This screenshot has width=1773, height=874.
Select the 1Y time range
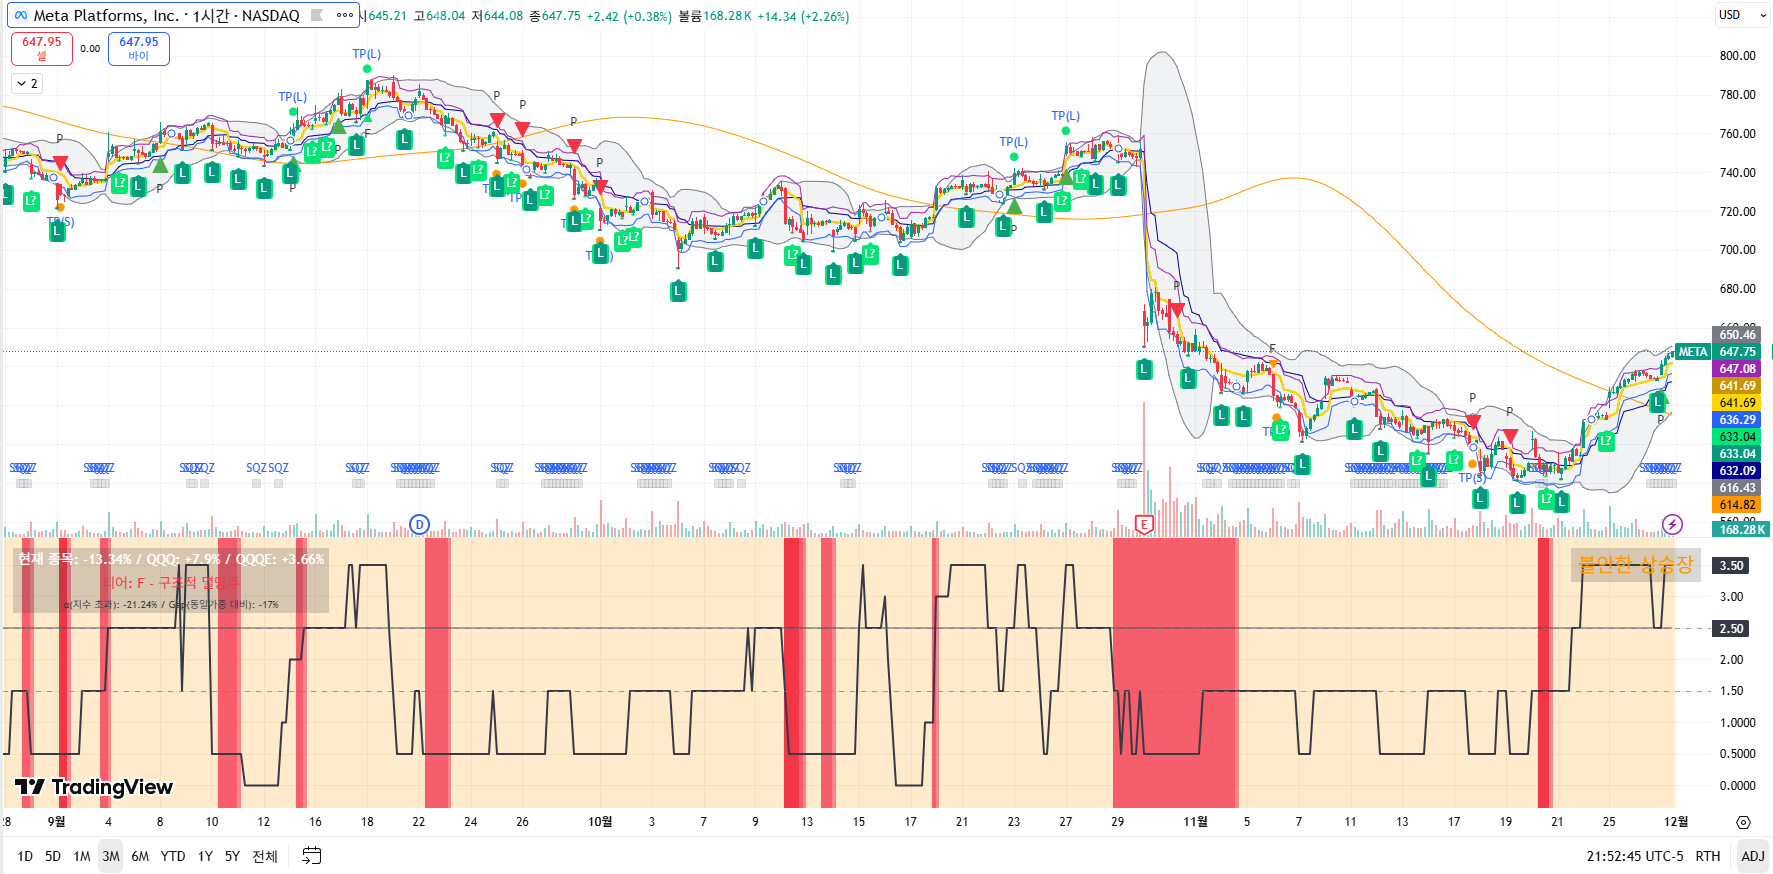(x=205, y=856)
